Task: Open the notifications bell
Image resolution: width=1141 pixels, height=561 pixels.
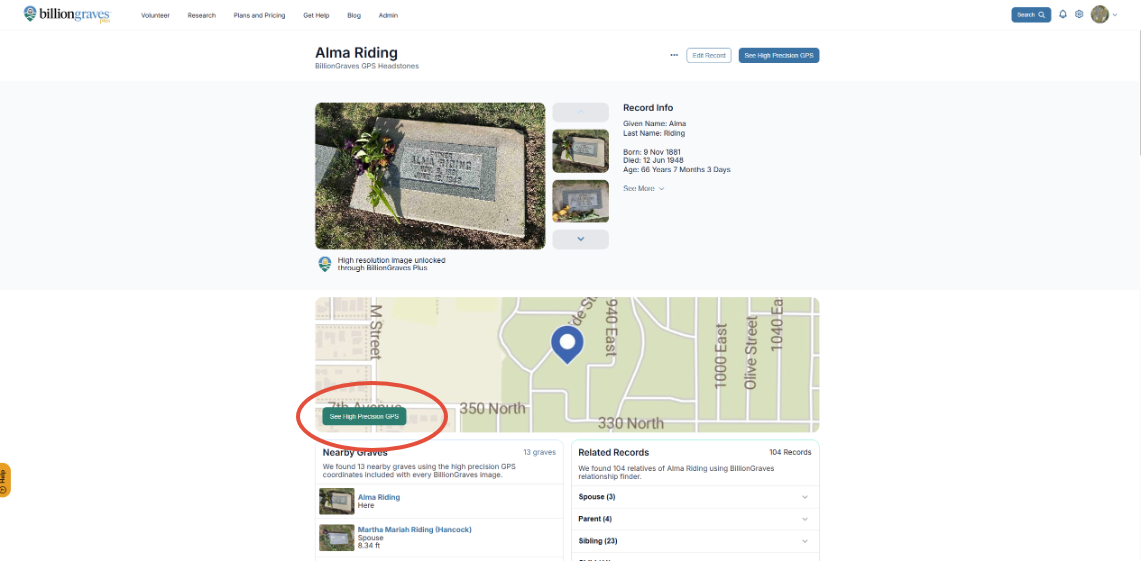Action: tap(1062, 14)
